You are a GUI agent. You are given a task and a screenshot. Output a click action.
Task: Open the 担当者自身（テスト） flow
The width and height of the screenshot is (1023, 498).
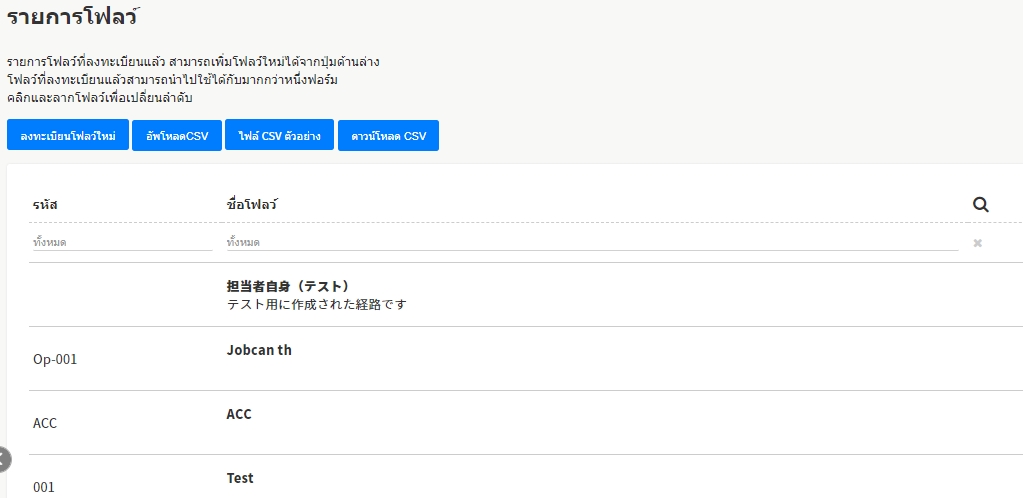(287, 286)
